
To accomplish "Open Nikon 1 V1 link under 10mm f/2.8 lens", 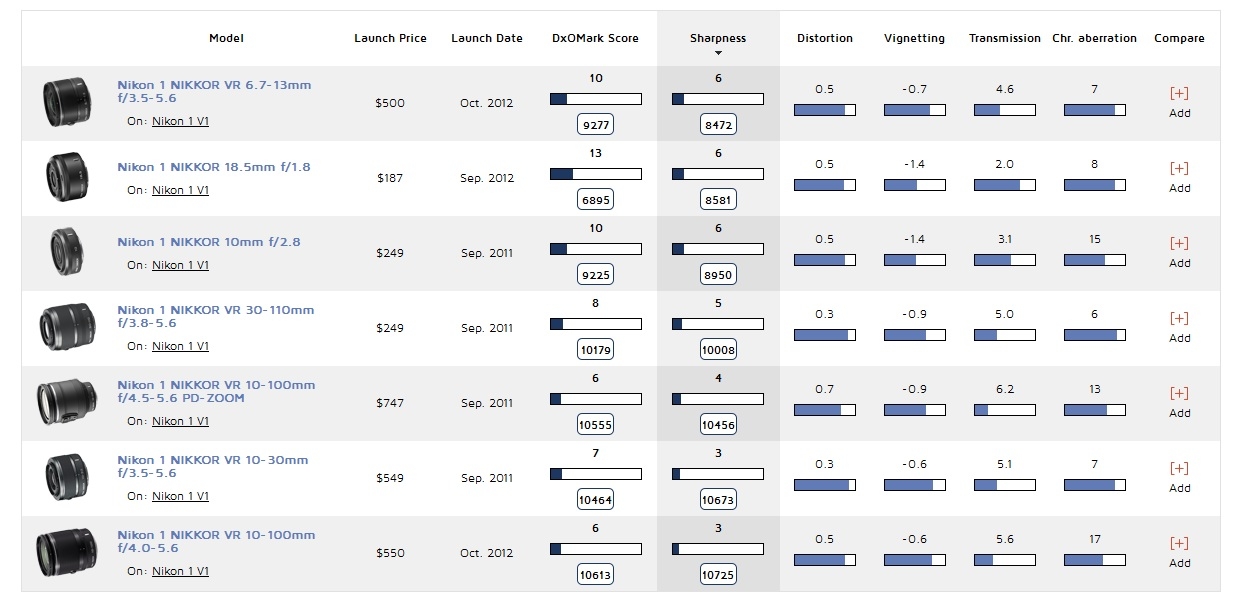I will point(180,265).
